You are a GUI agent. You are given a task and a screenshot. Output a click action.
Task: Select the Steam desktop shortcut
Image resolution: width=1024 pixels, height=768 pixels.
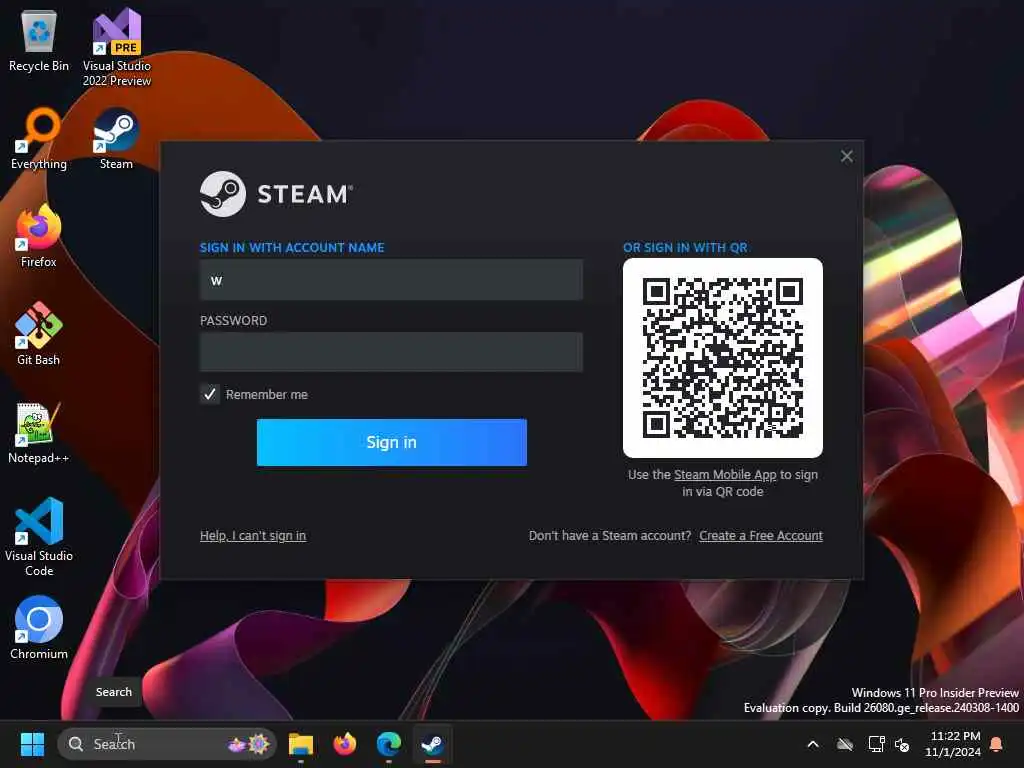[x=116, y=138]
